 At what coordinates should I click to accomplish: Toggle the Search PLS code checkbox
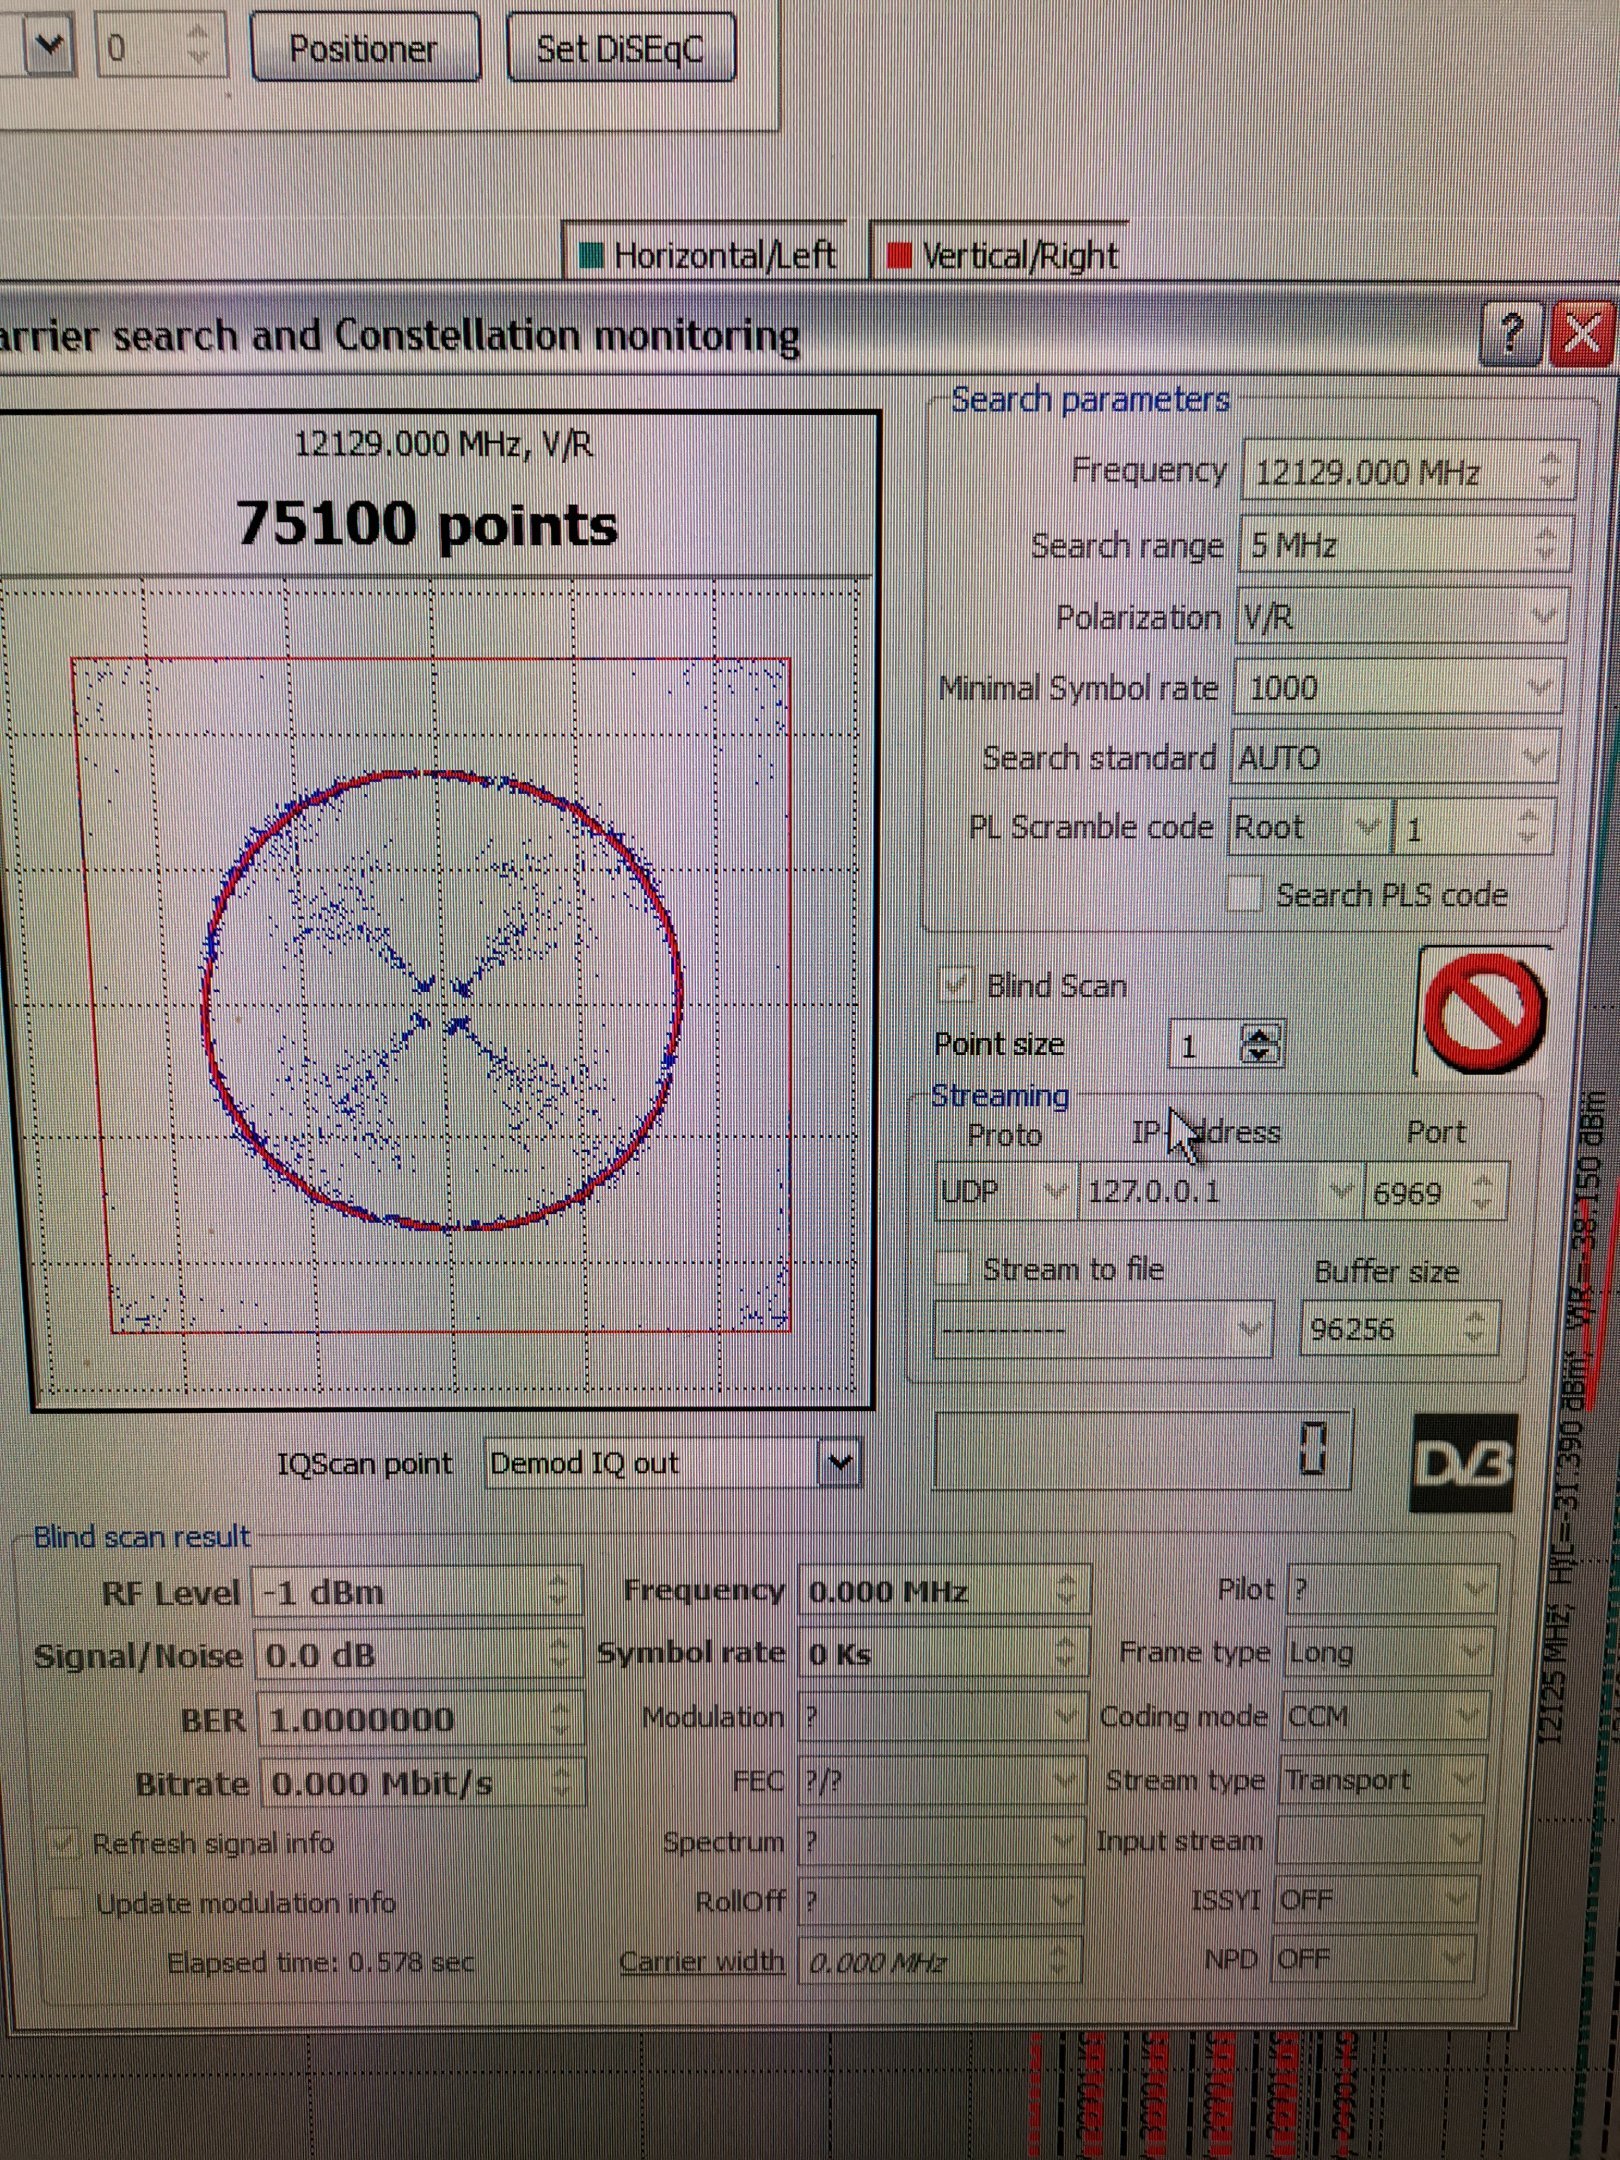coord(1244,894)
